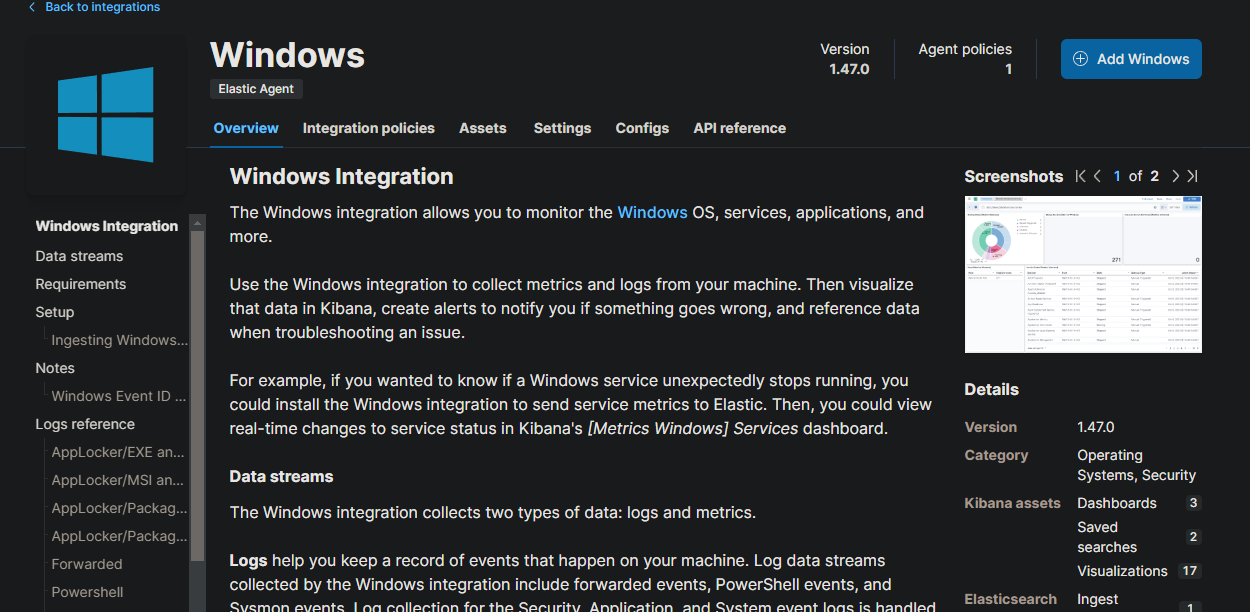Advance to next screenshot with right chevron
Screen dimensions: 1250x612
click(x=1175, y=176)
